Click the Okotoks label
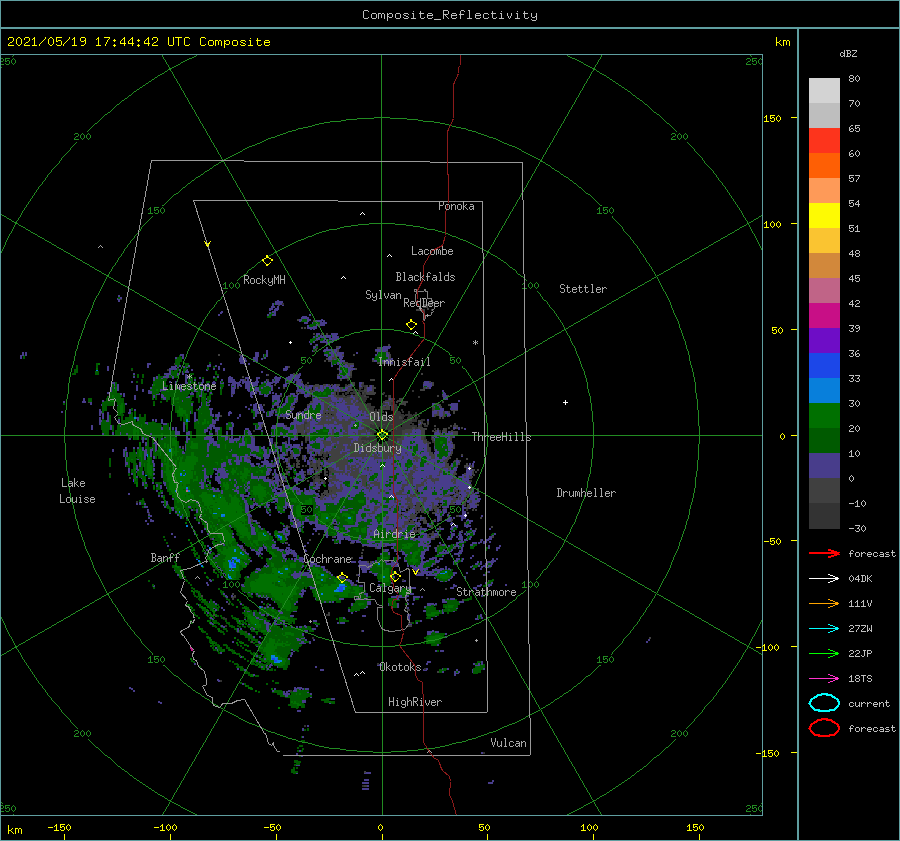 point(400,666)
